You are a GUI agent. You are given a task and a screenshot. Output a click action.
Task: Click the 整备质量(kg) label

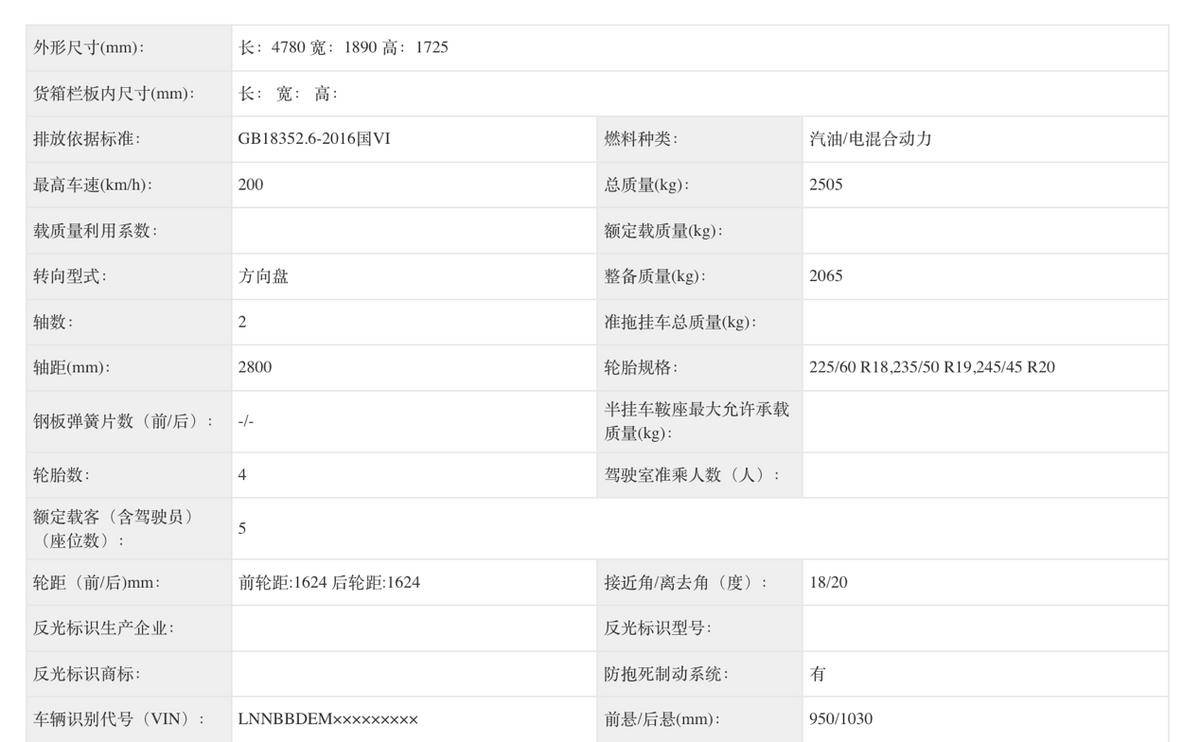[x=655, y=276]
